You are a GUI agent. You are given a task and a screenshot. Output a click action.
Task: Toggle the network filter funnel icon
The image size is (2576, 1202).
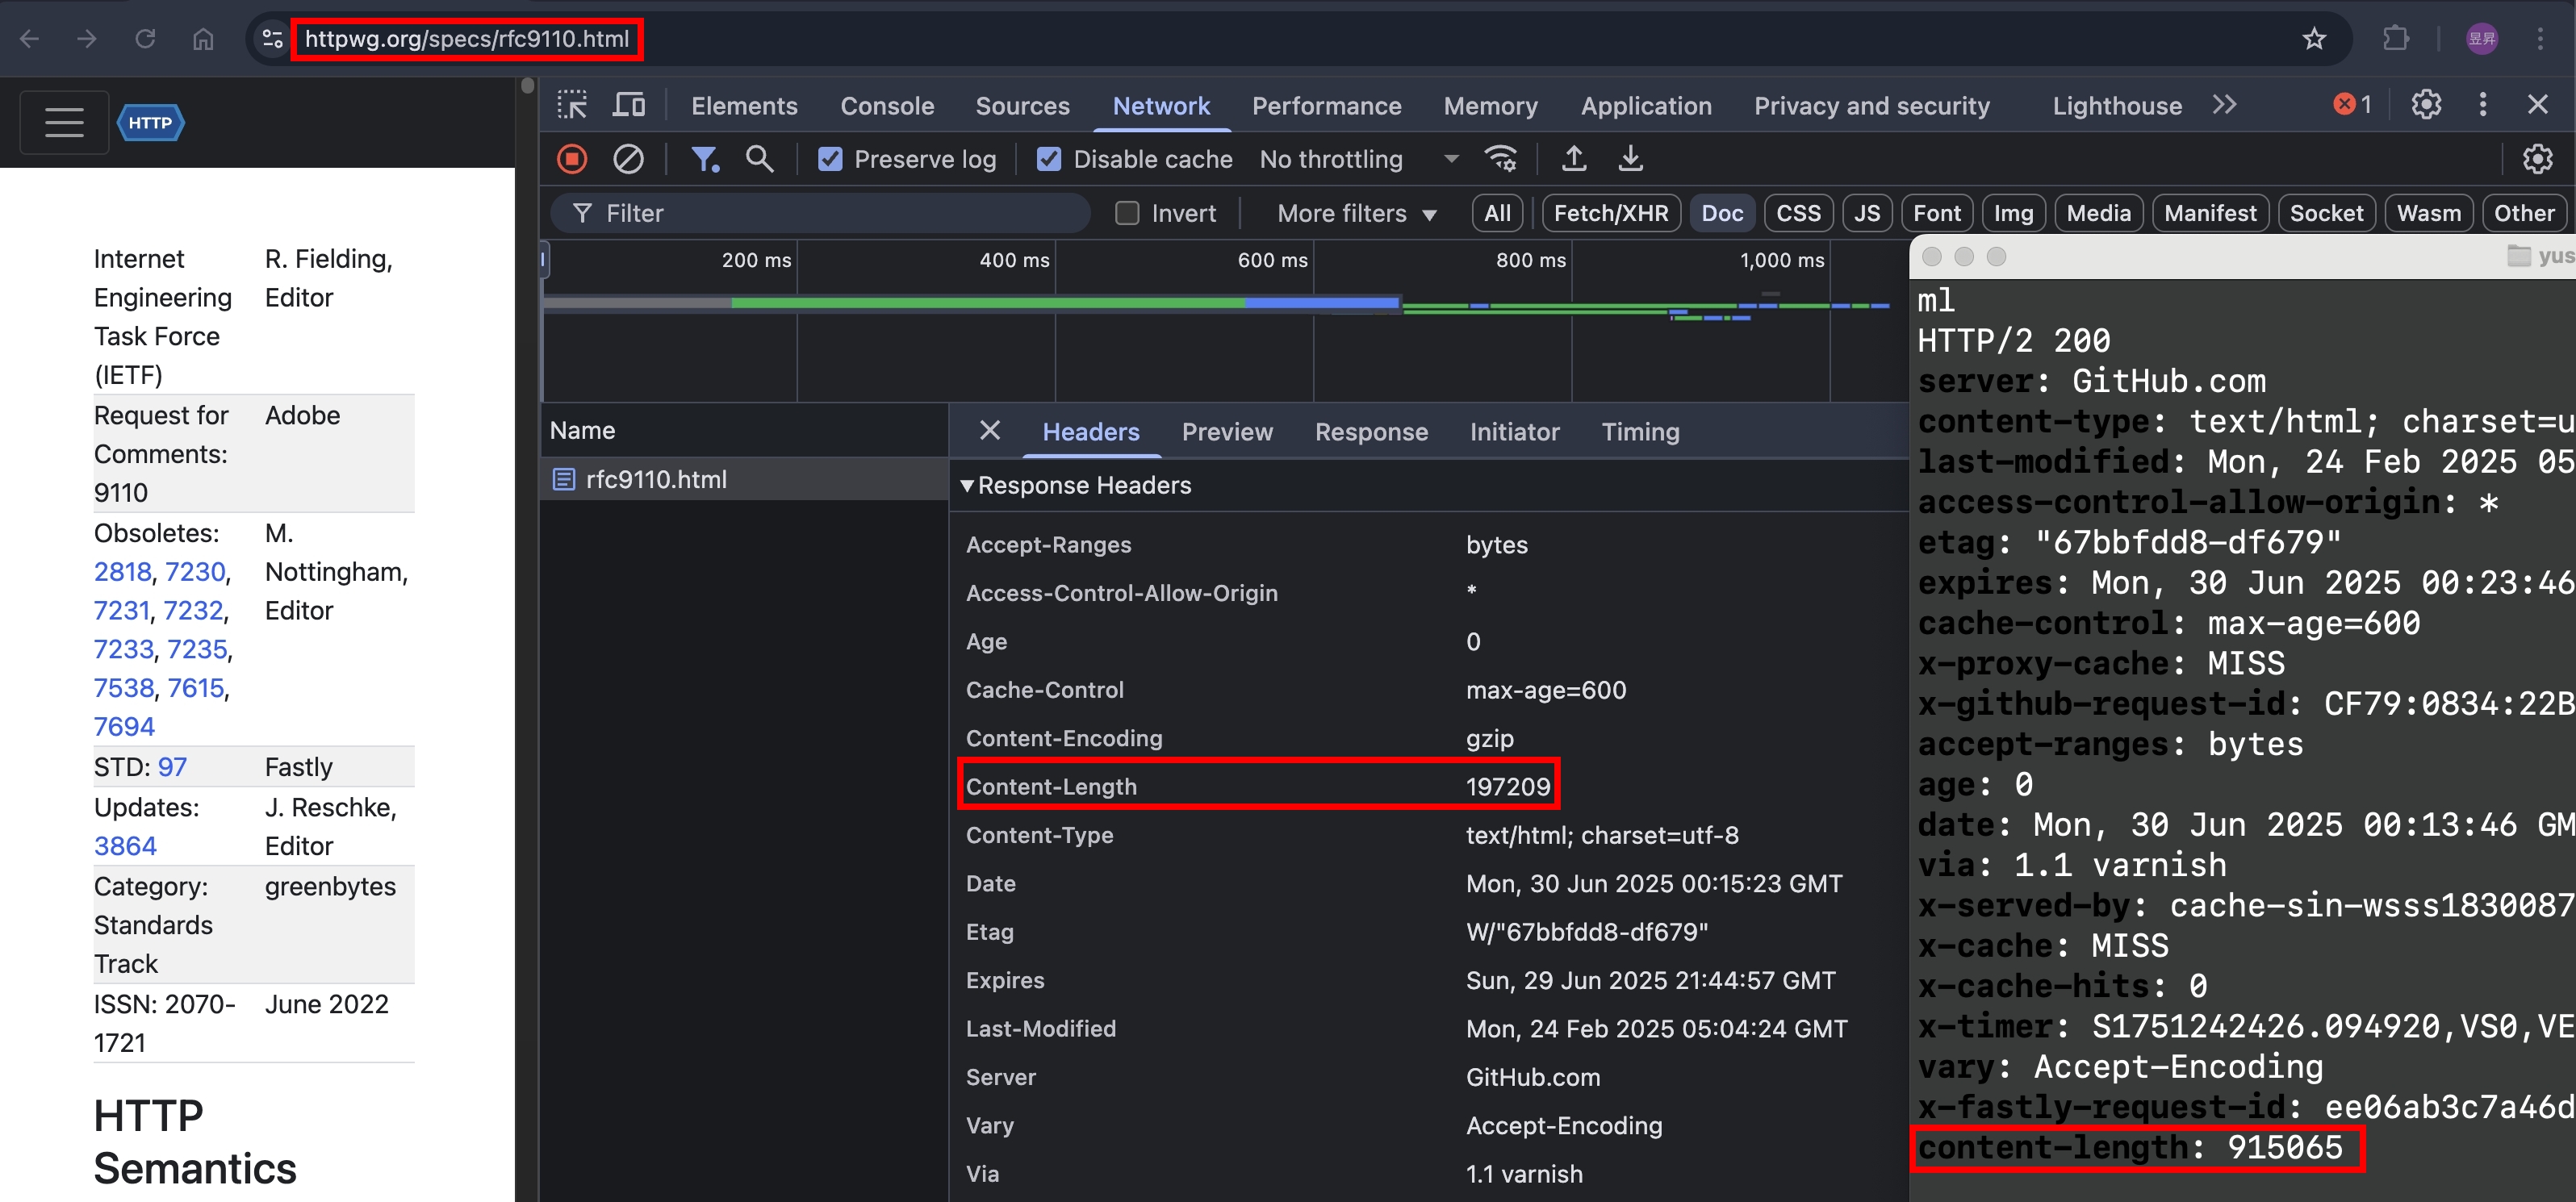(x=705, y=159)
